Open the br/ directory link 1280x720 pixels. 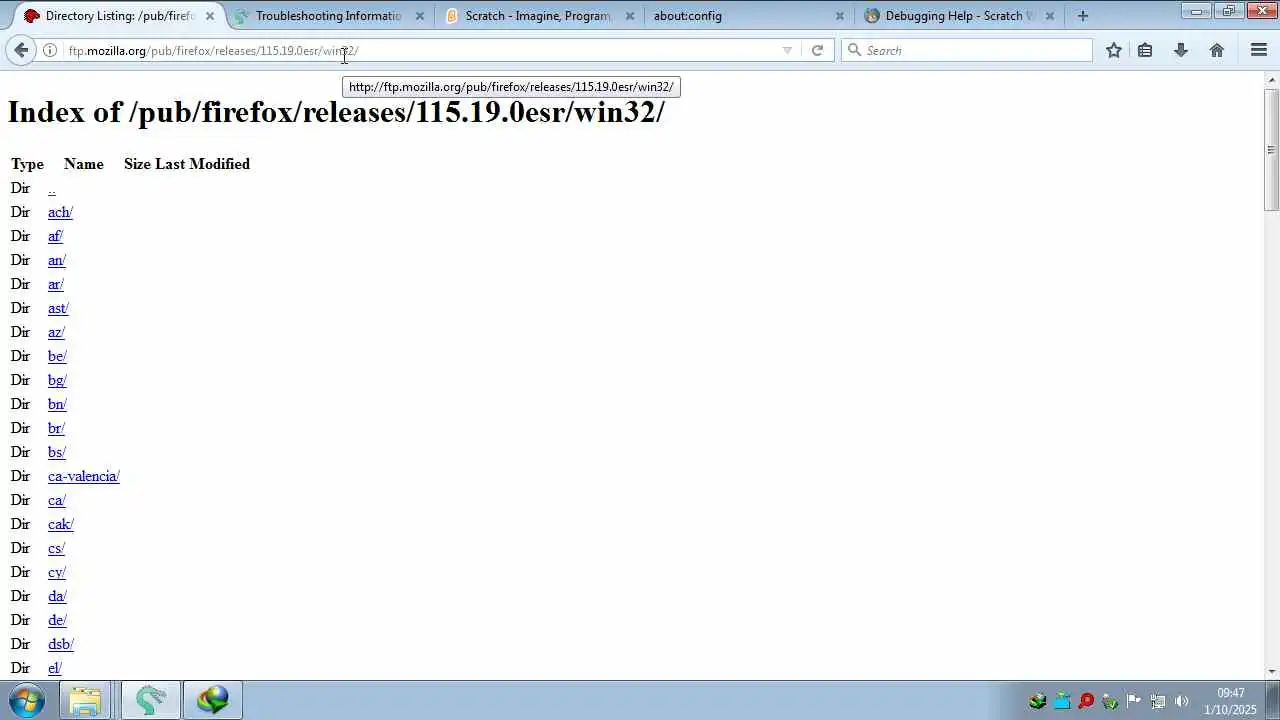click(56, 428)
